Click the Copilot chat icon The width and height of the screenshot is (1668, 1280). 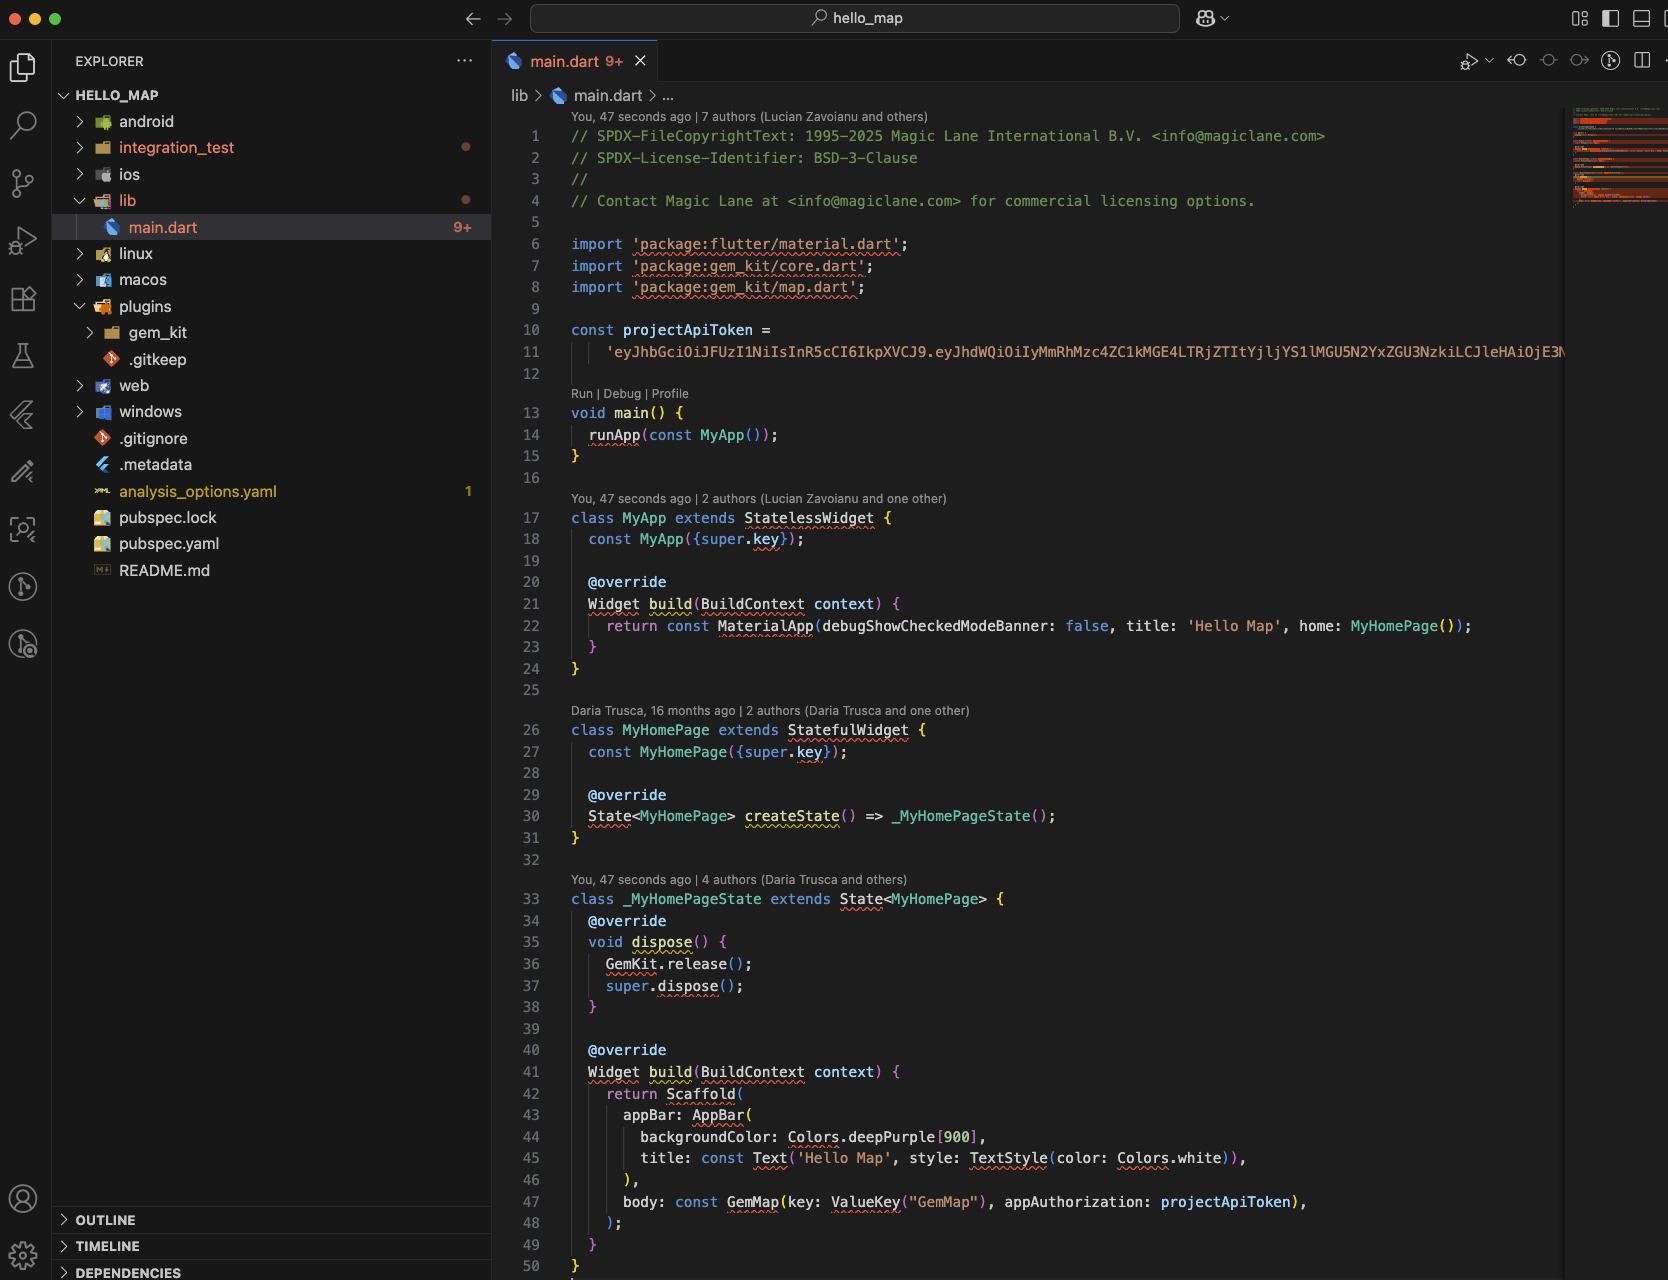pyautogui.click(x=1205, y=18)
